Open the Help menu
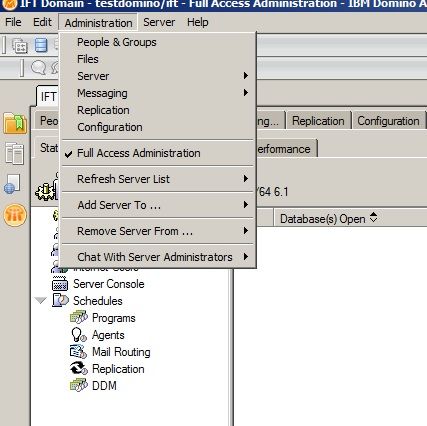This screenshot has height=426, width=427. point(198,22)
